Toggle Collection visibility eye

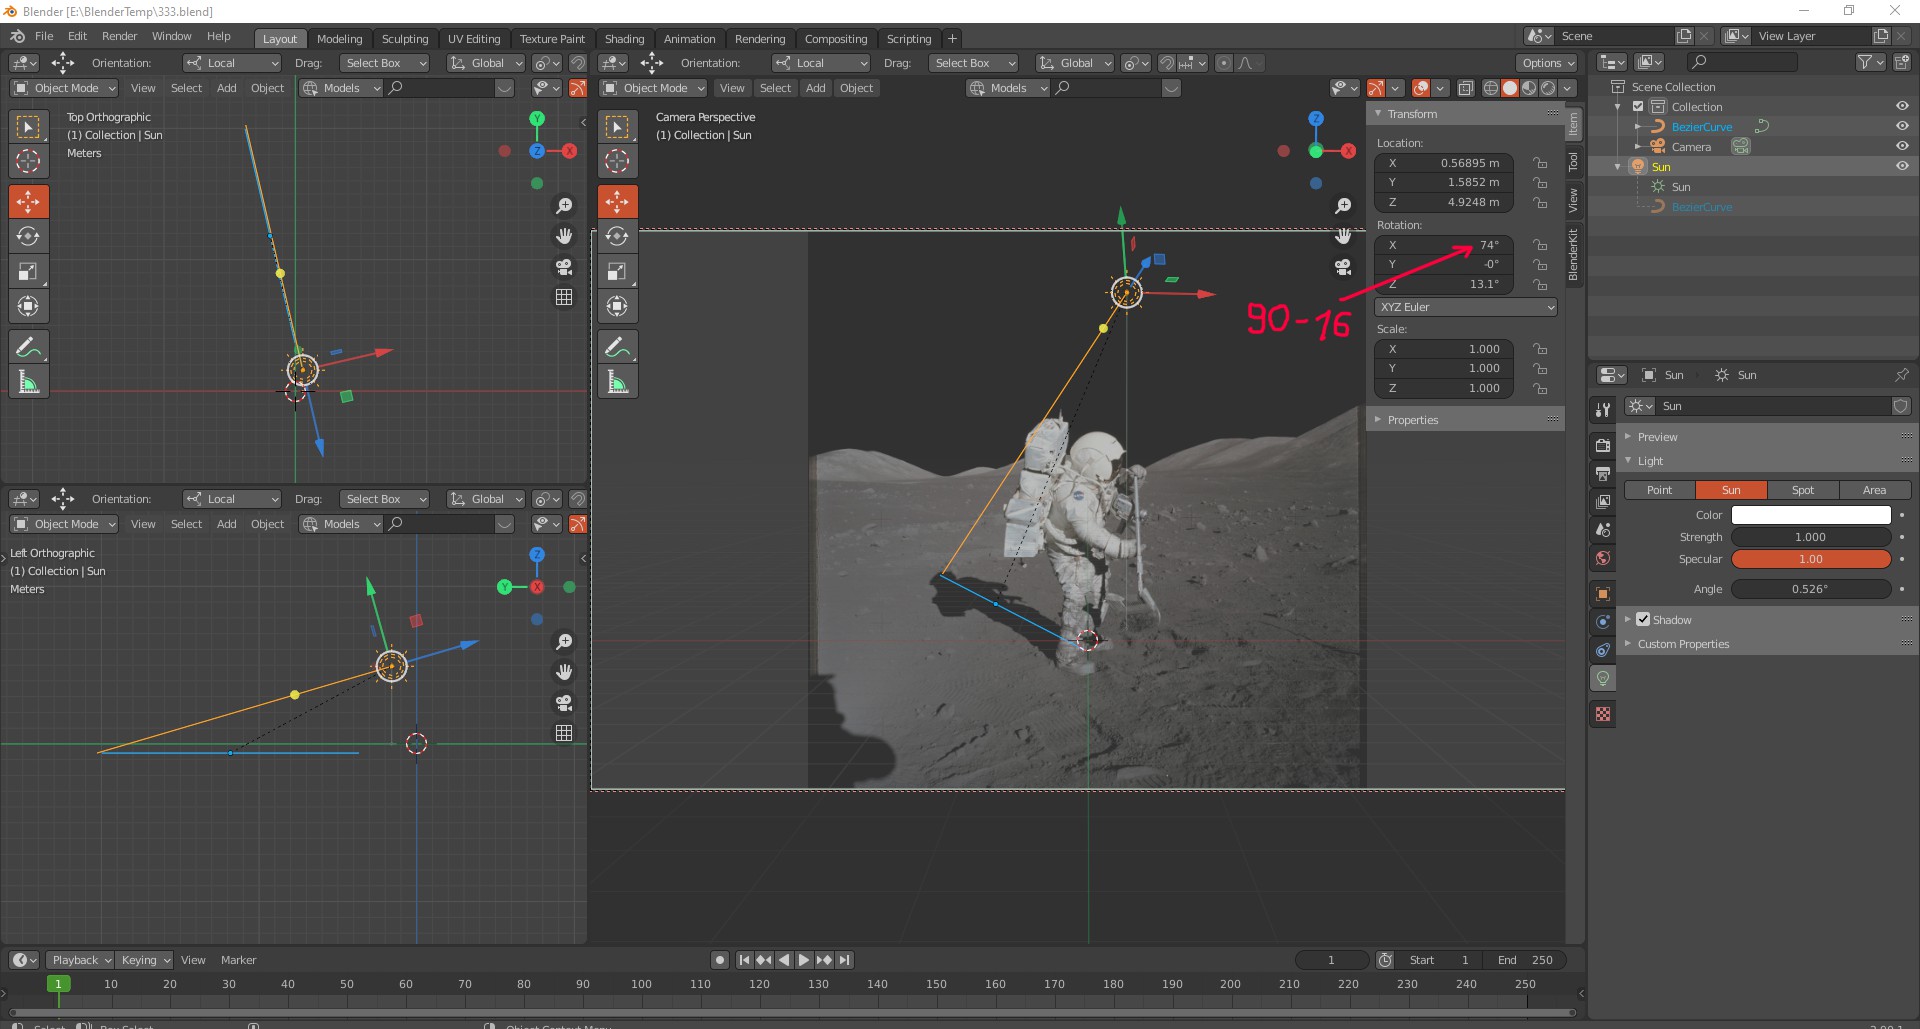click(x=1902, y=106)
